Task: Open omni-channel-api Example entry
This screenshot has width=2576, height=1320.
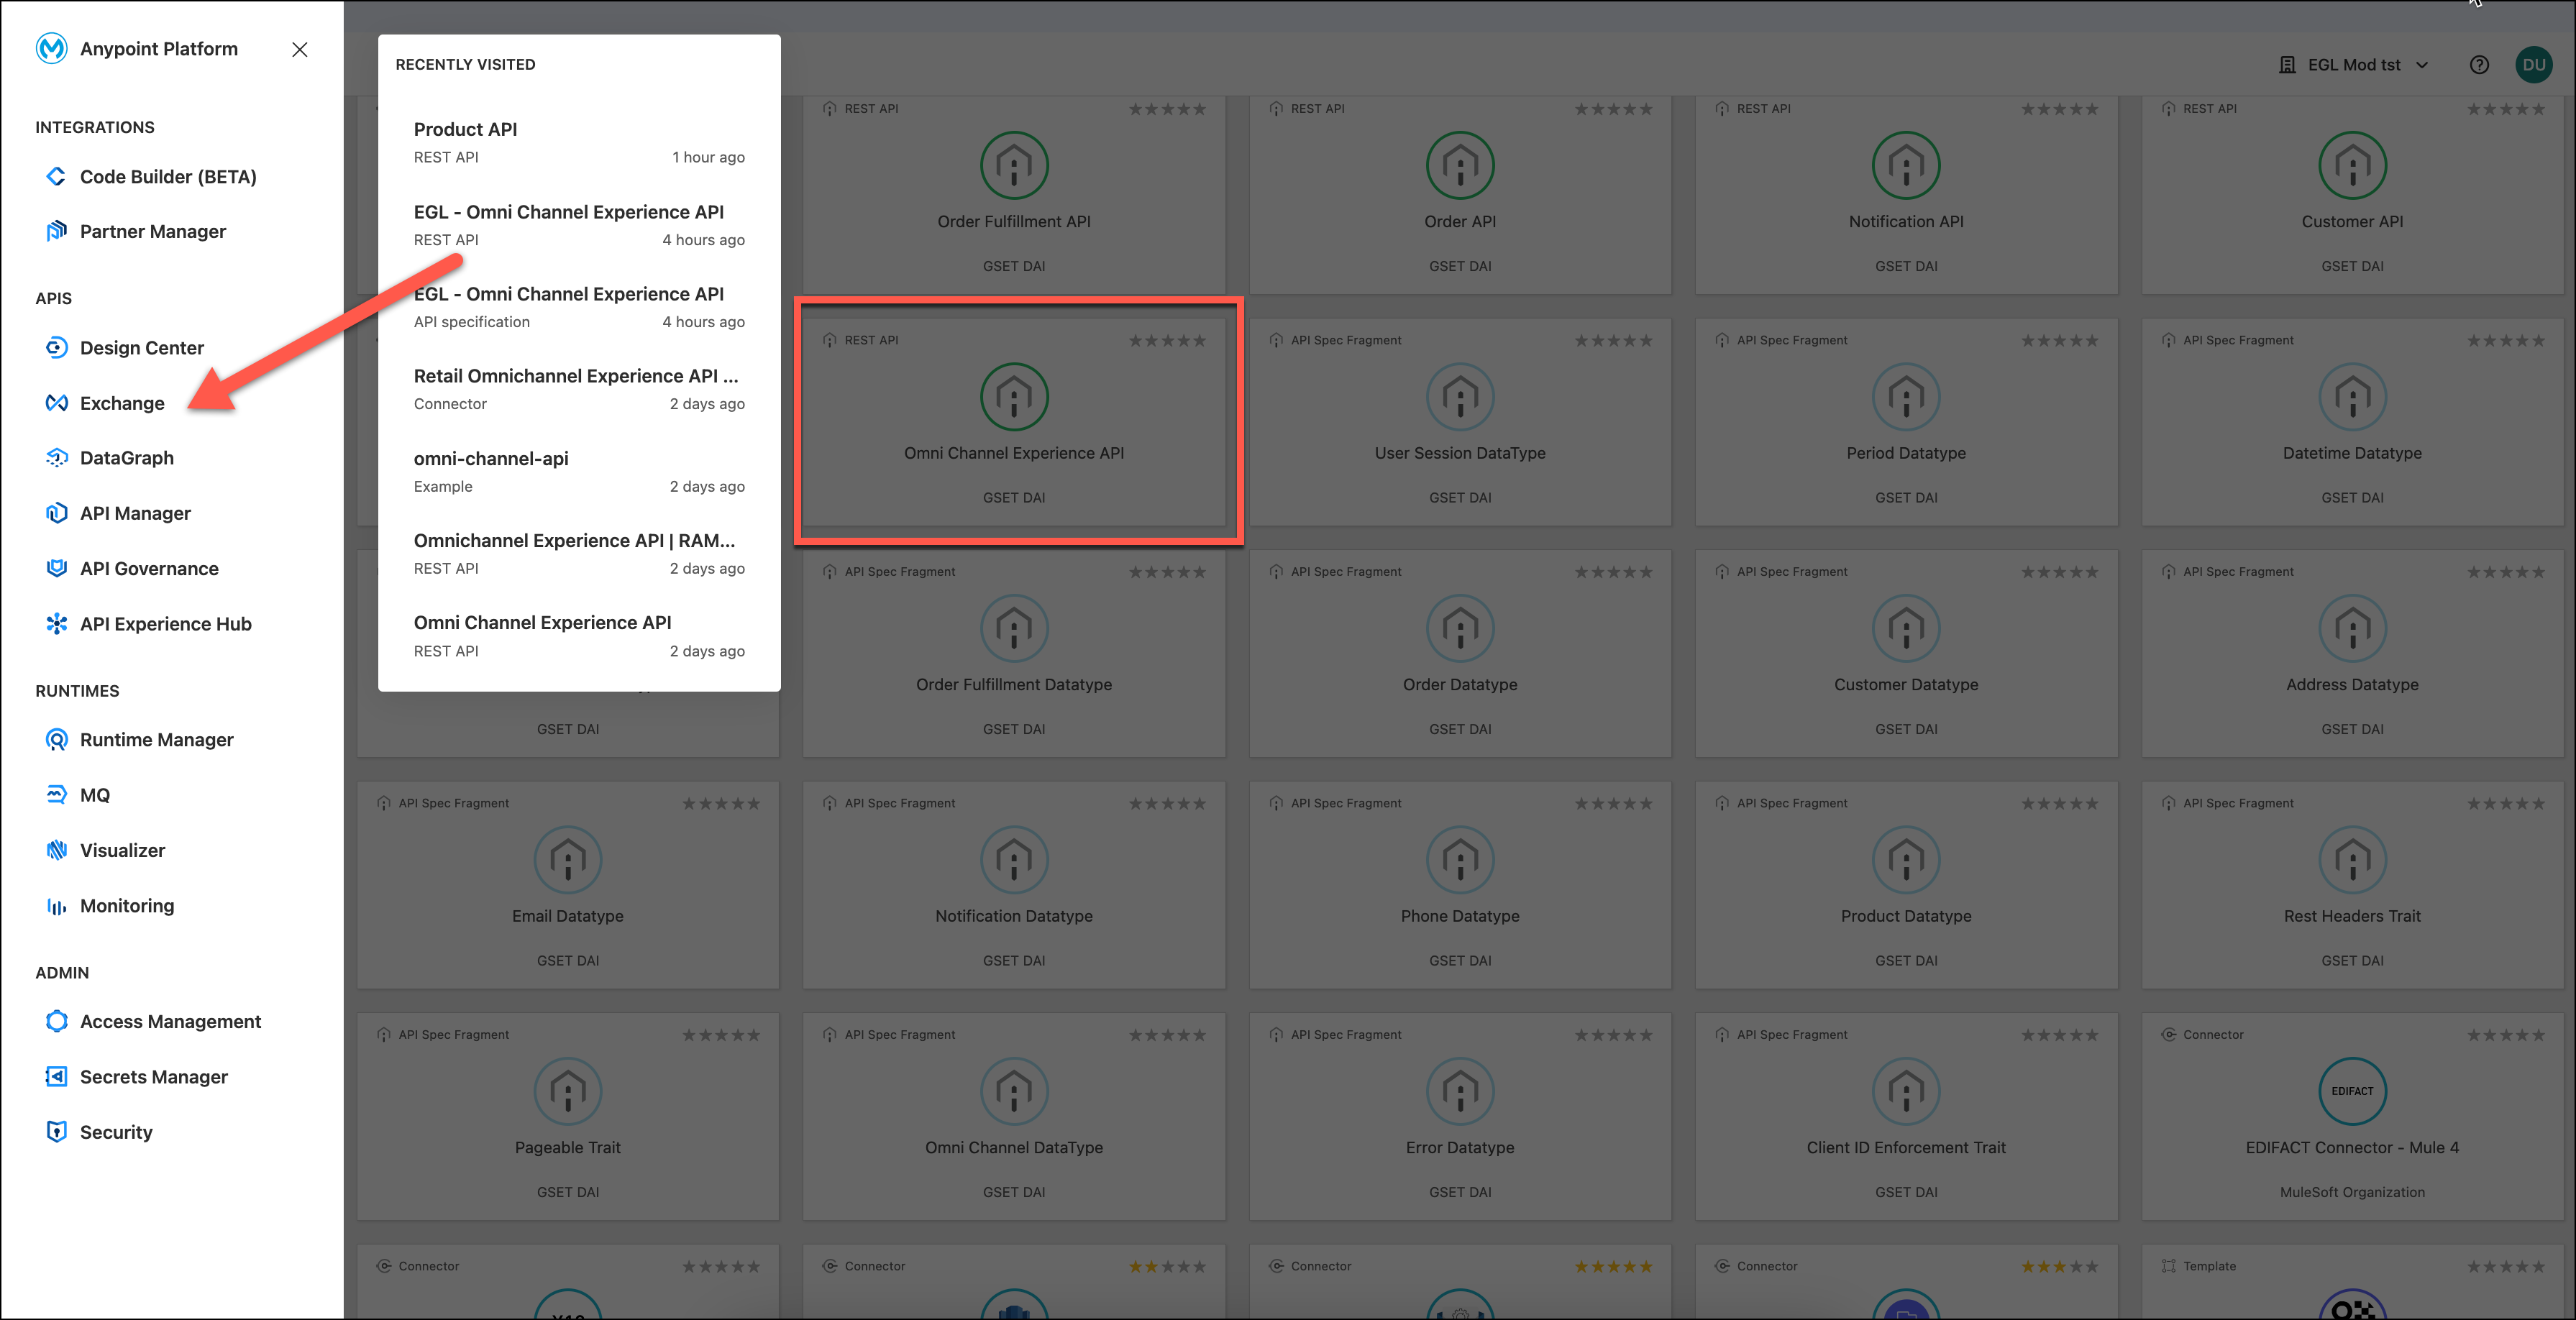Action: tap(579, 471)
